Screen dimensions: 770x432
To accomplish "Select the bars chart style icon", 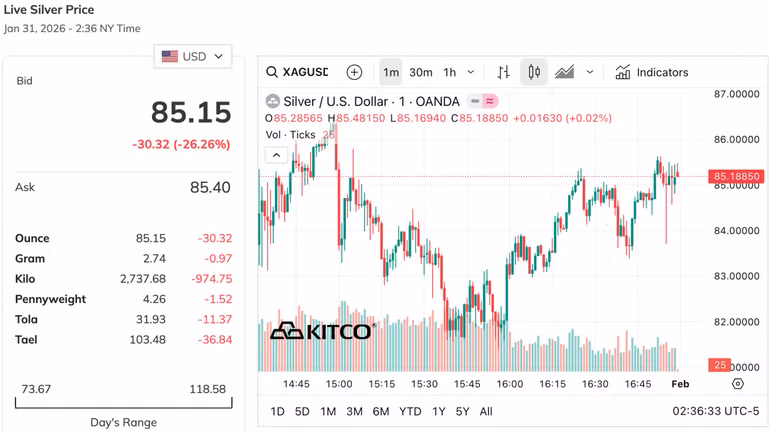I will 503,72.
